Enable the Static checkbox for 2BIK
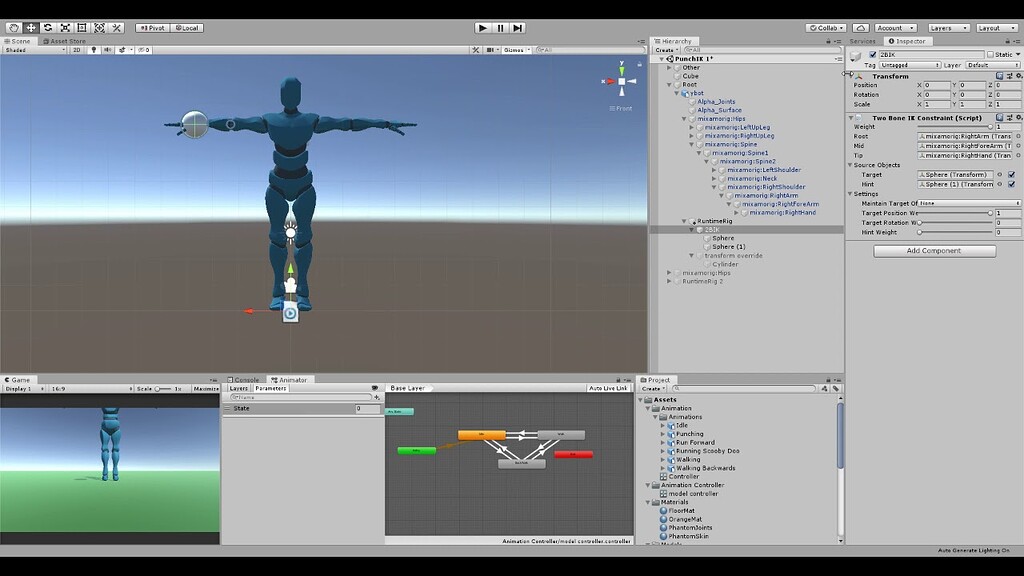This screenshot has width=1024, height=576. click(992, 53)
